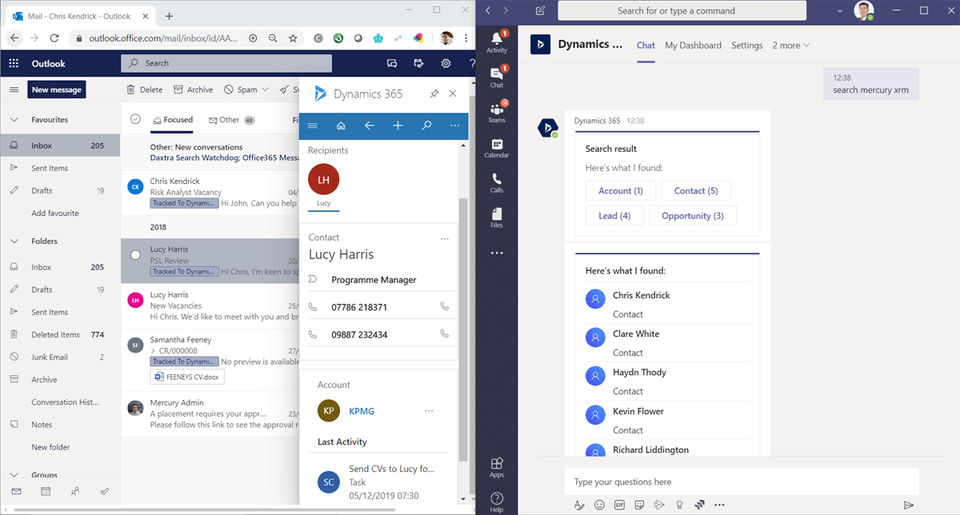Click the back arrow in Dynamics 365 pane
The height and width of the screenshot is (515, 960).
click(x=369, y=126)
